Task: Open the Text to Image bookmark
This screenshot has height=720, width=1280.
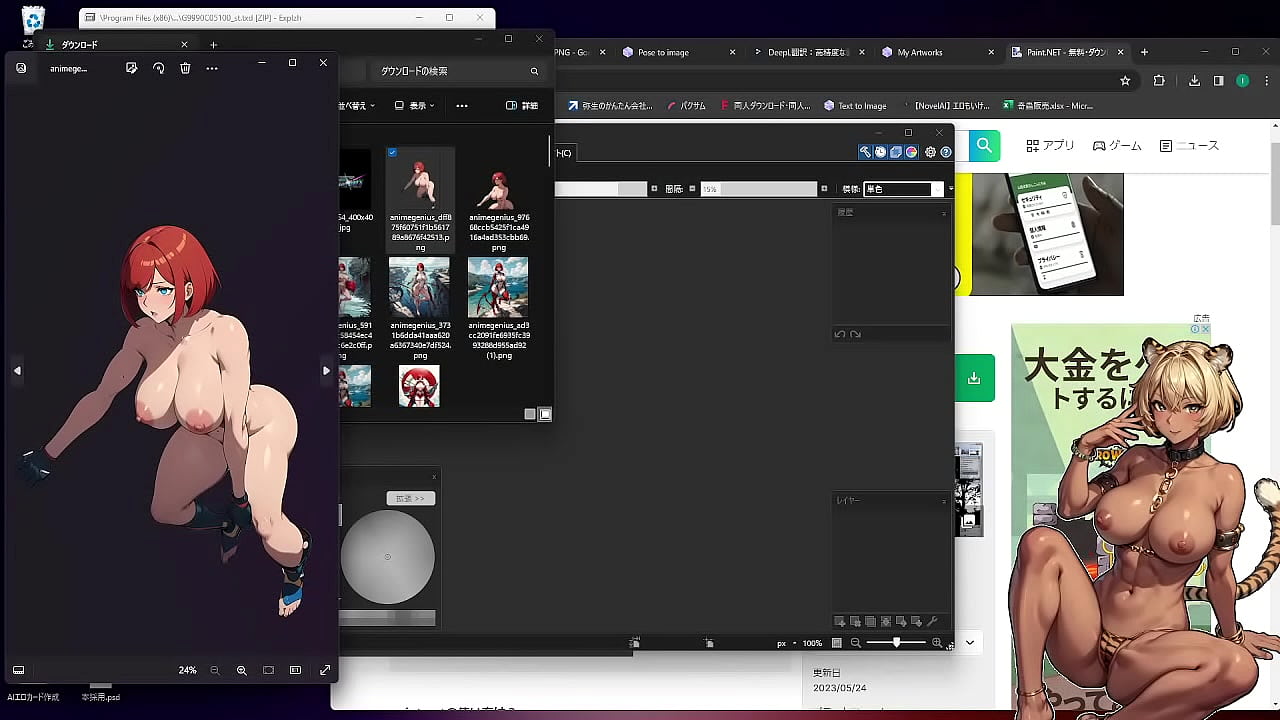Action: pyautogui.click(x=855, y=106)
